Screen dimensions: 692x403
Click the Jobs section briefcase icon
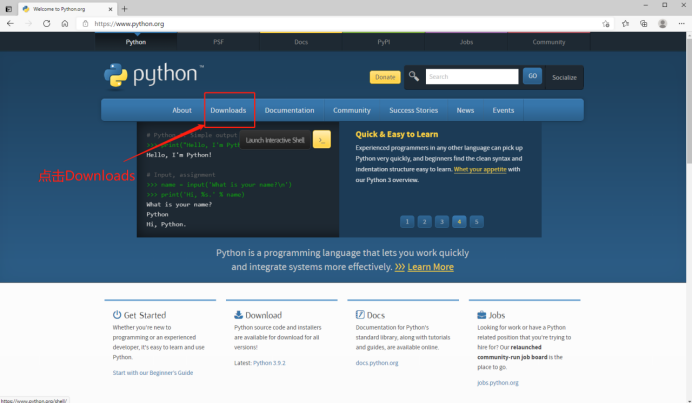click(x=481, y=315)
